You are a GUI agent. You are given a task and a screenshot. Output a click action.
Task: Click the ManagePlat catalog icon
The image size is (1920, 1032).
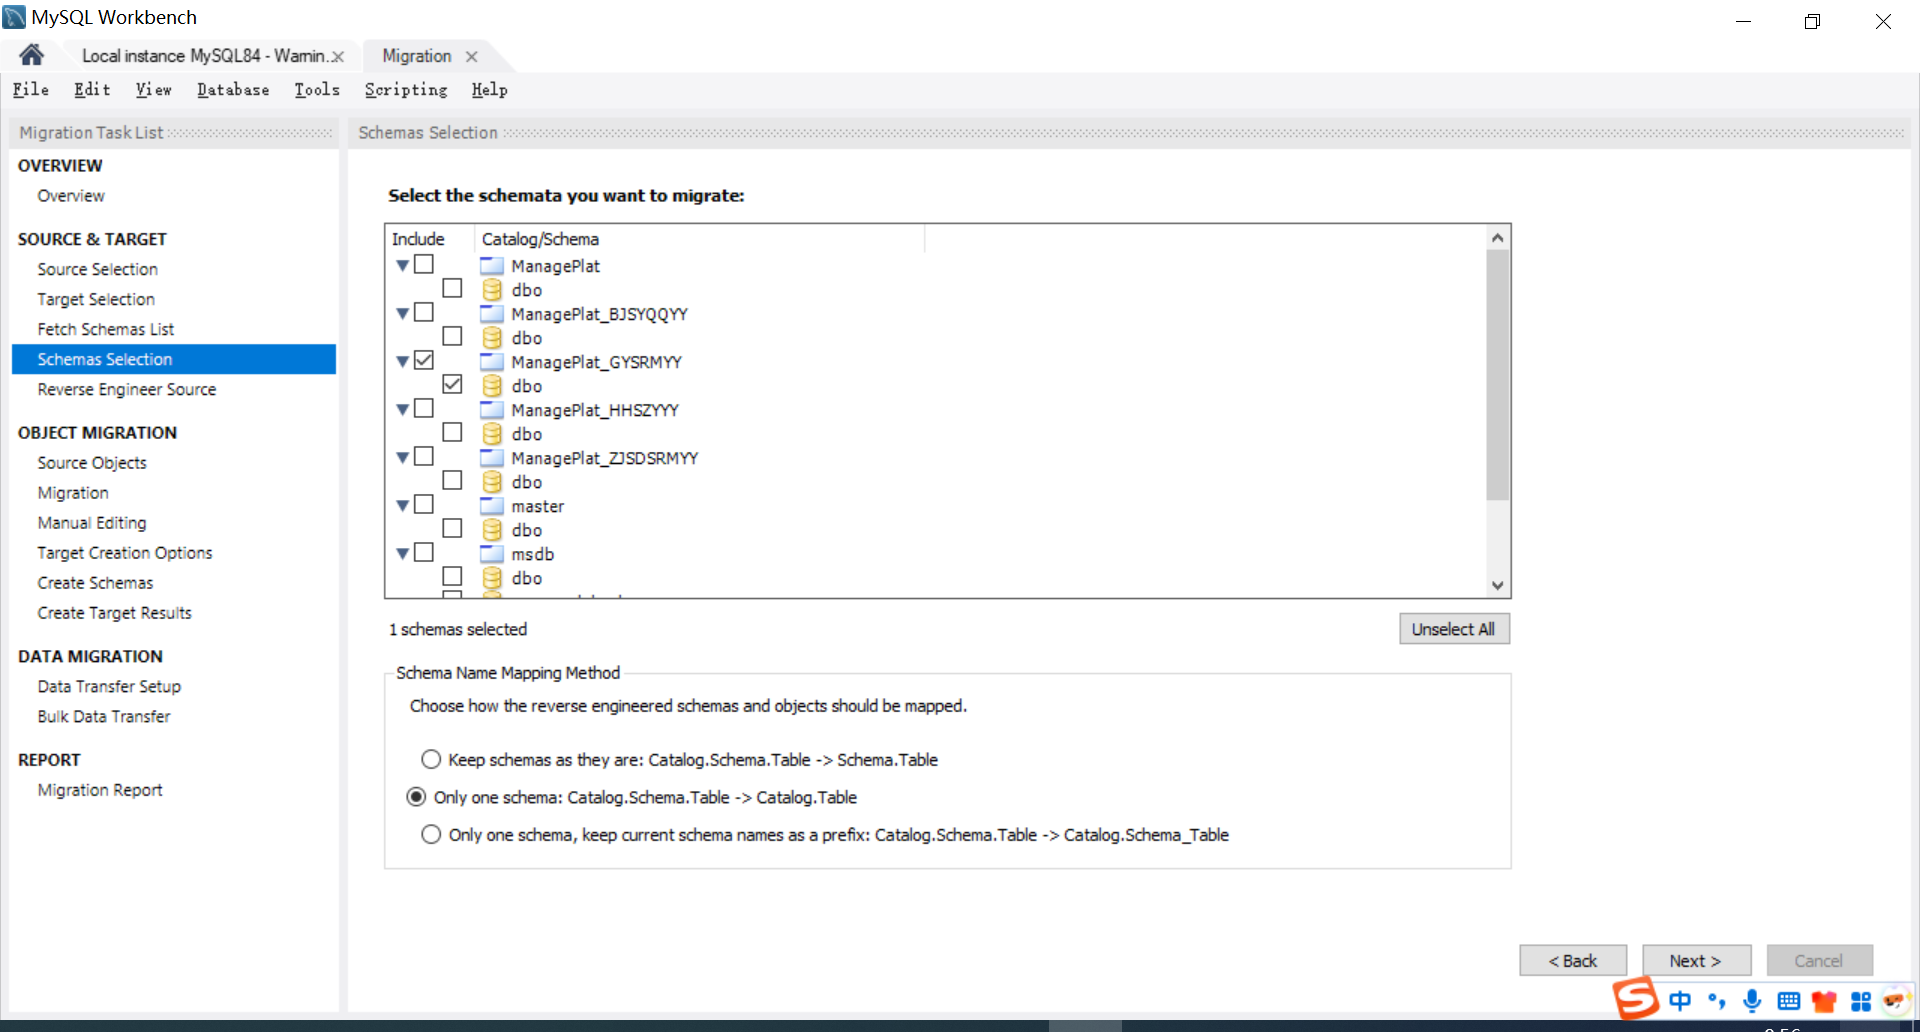[491, 265]
